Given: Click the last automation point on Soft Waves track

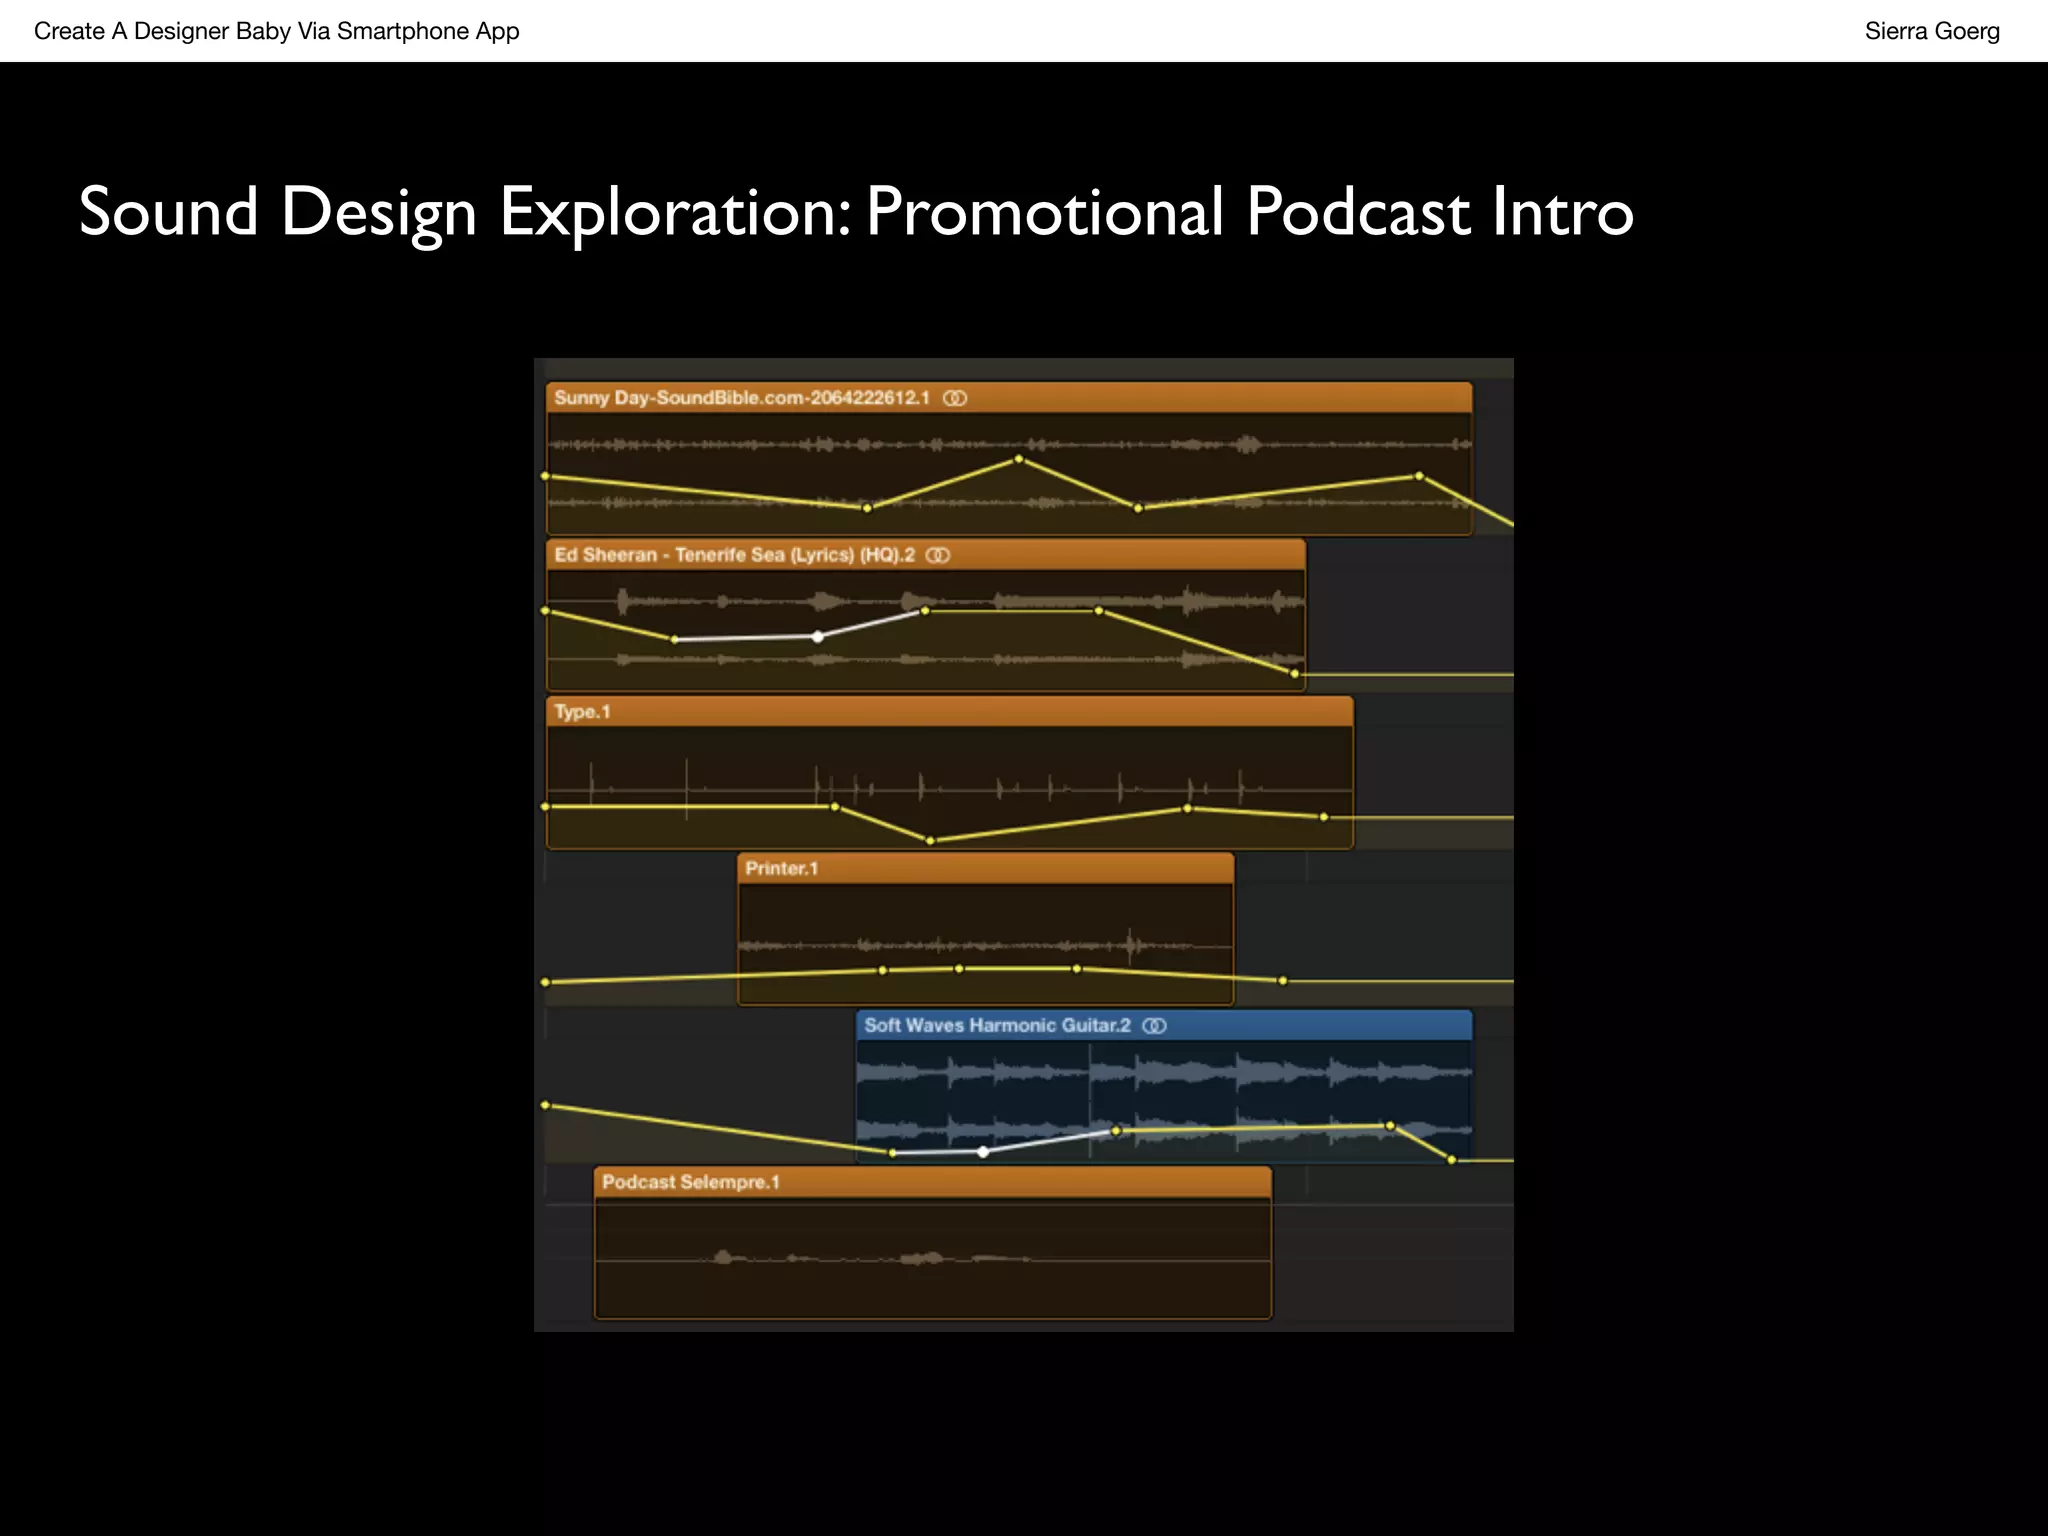Looking at the screenshot, I should point(1452,1160).
